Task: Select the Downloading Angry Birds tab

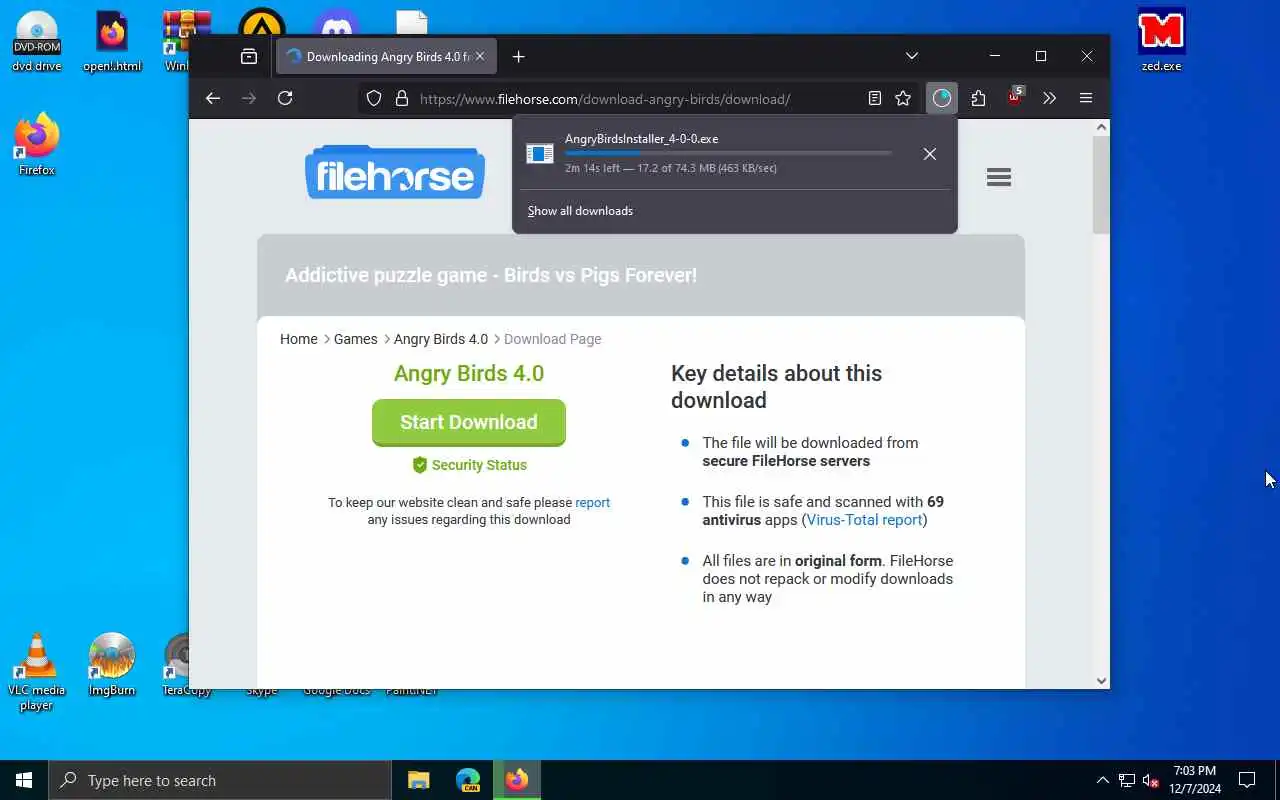Action: (385, 57)
